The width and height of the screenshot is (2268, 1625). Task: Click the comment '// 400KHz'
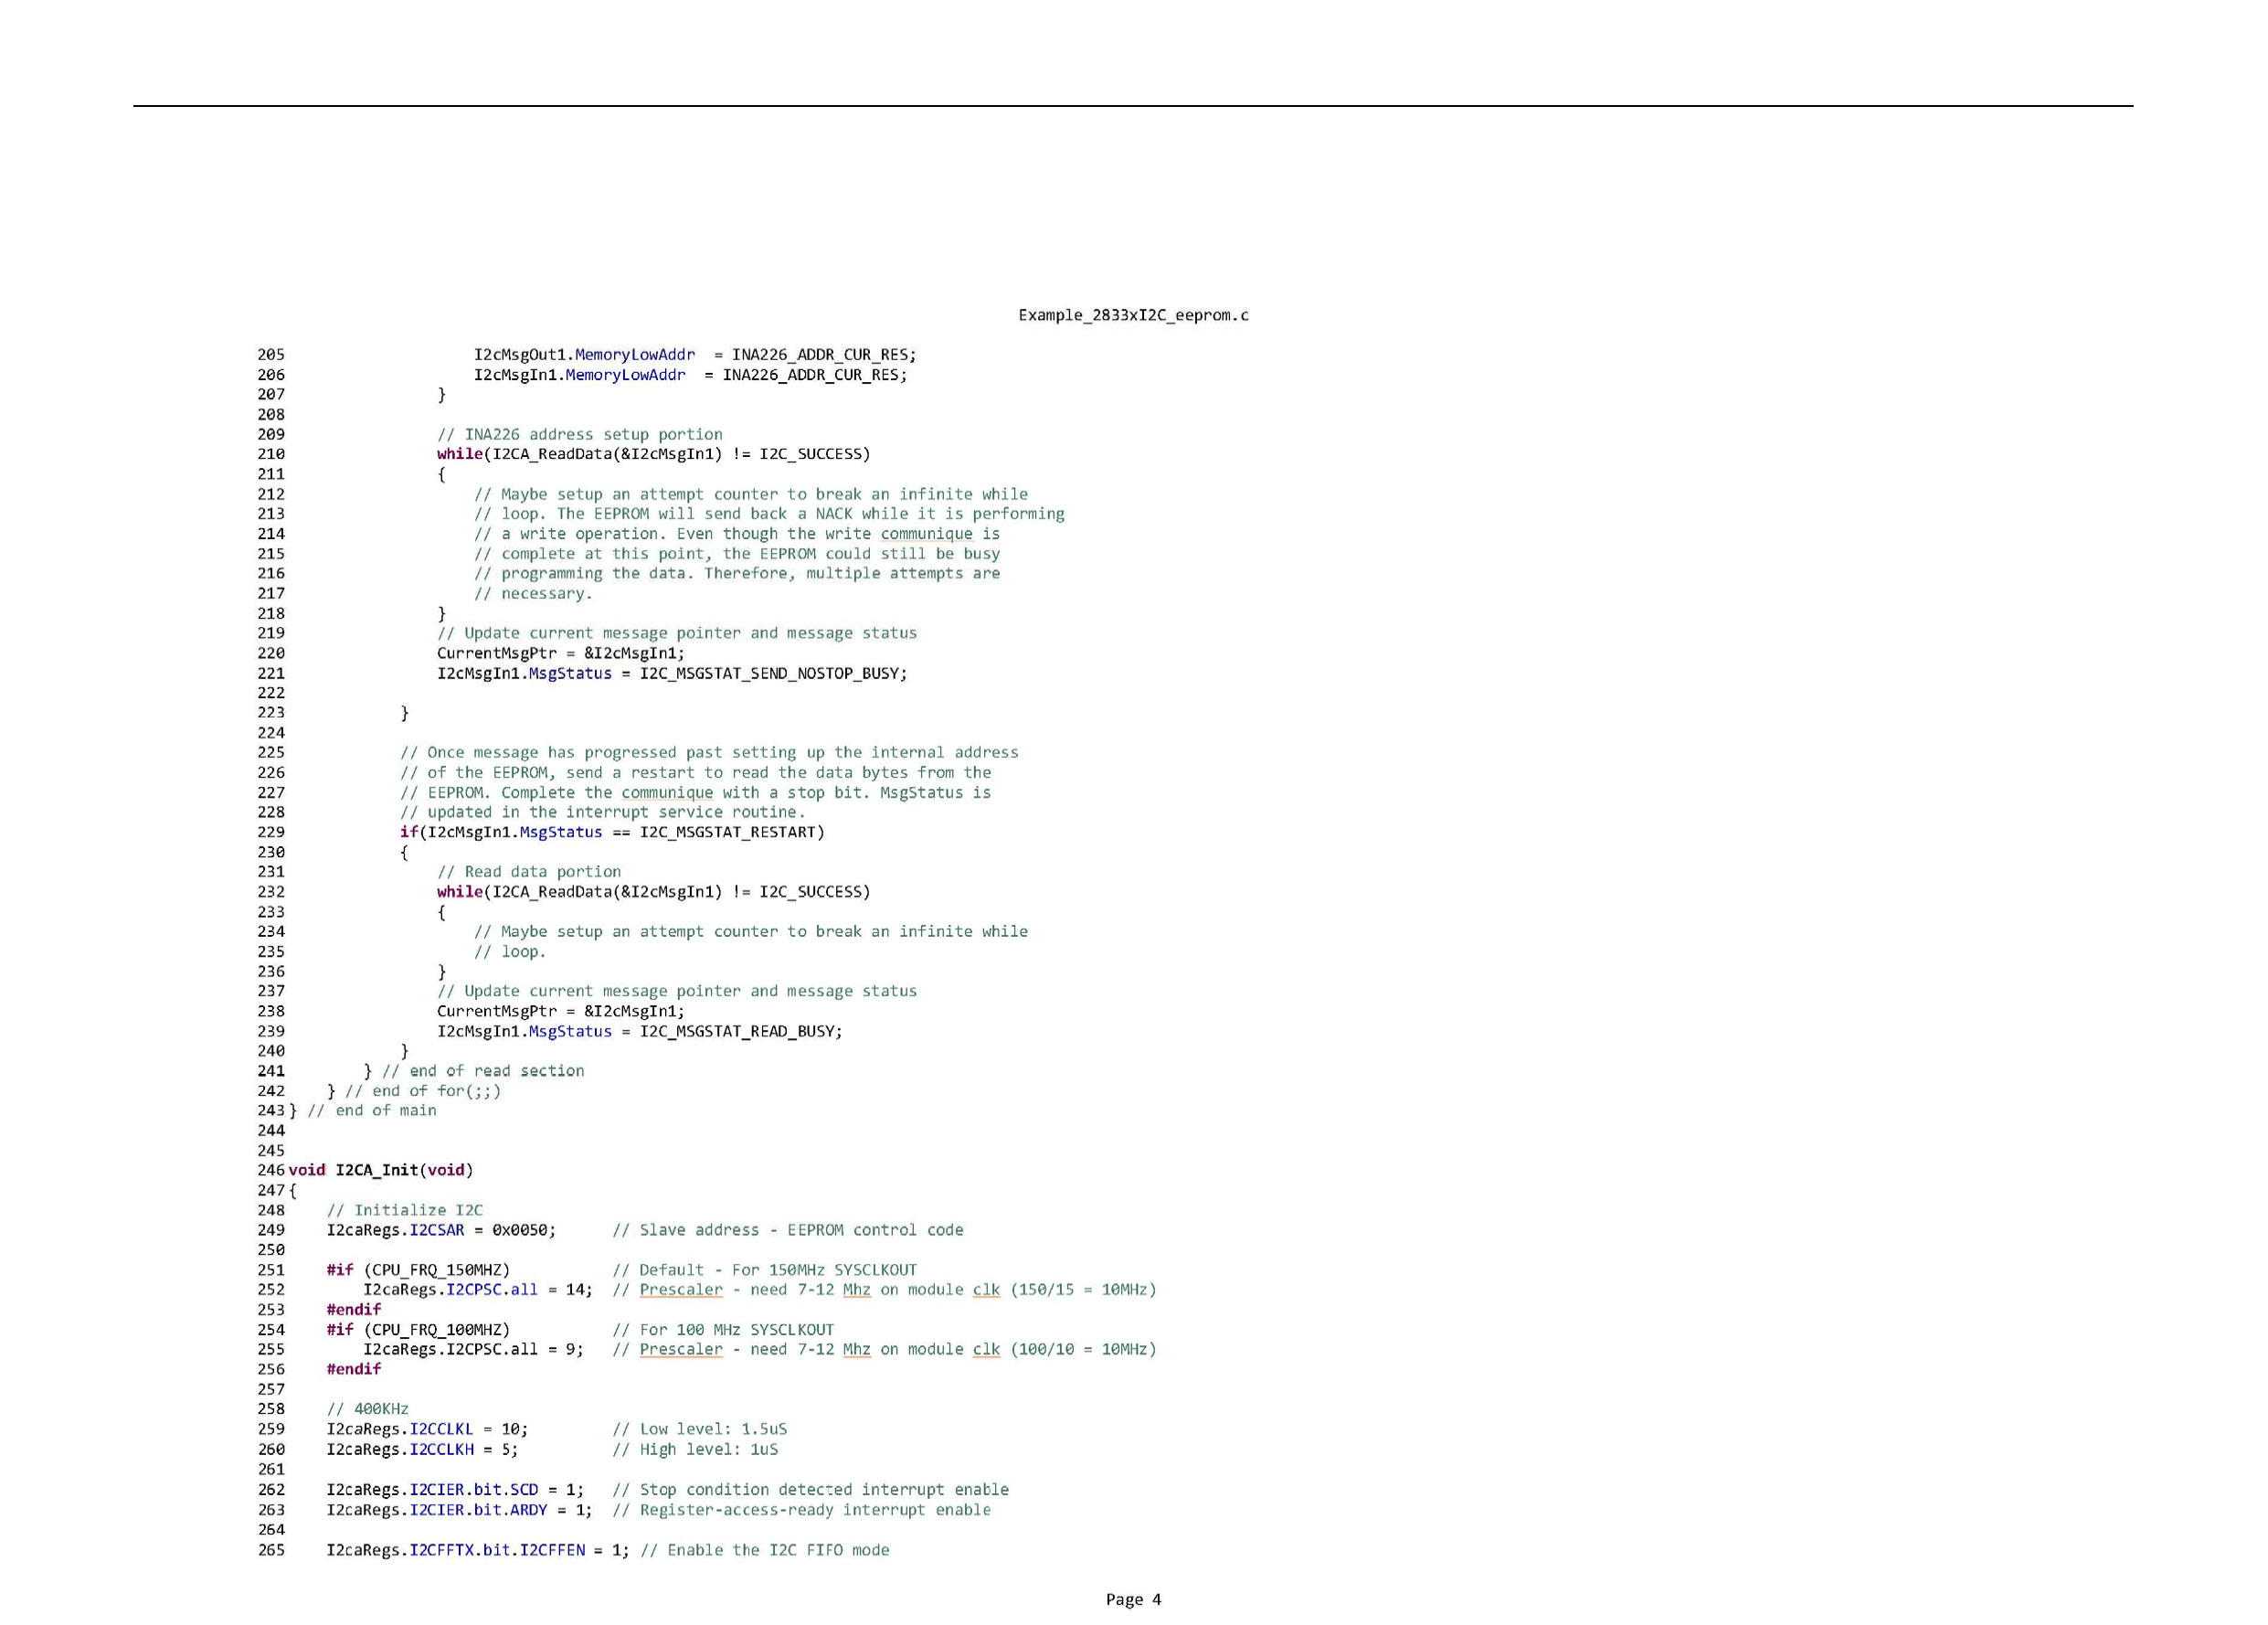pos(368,1409)
